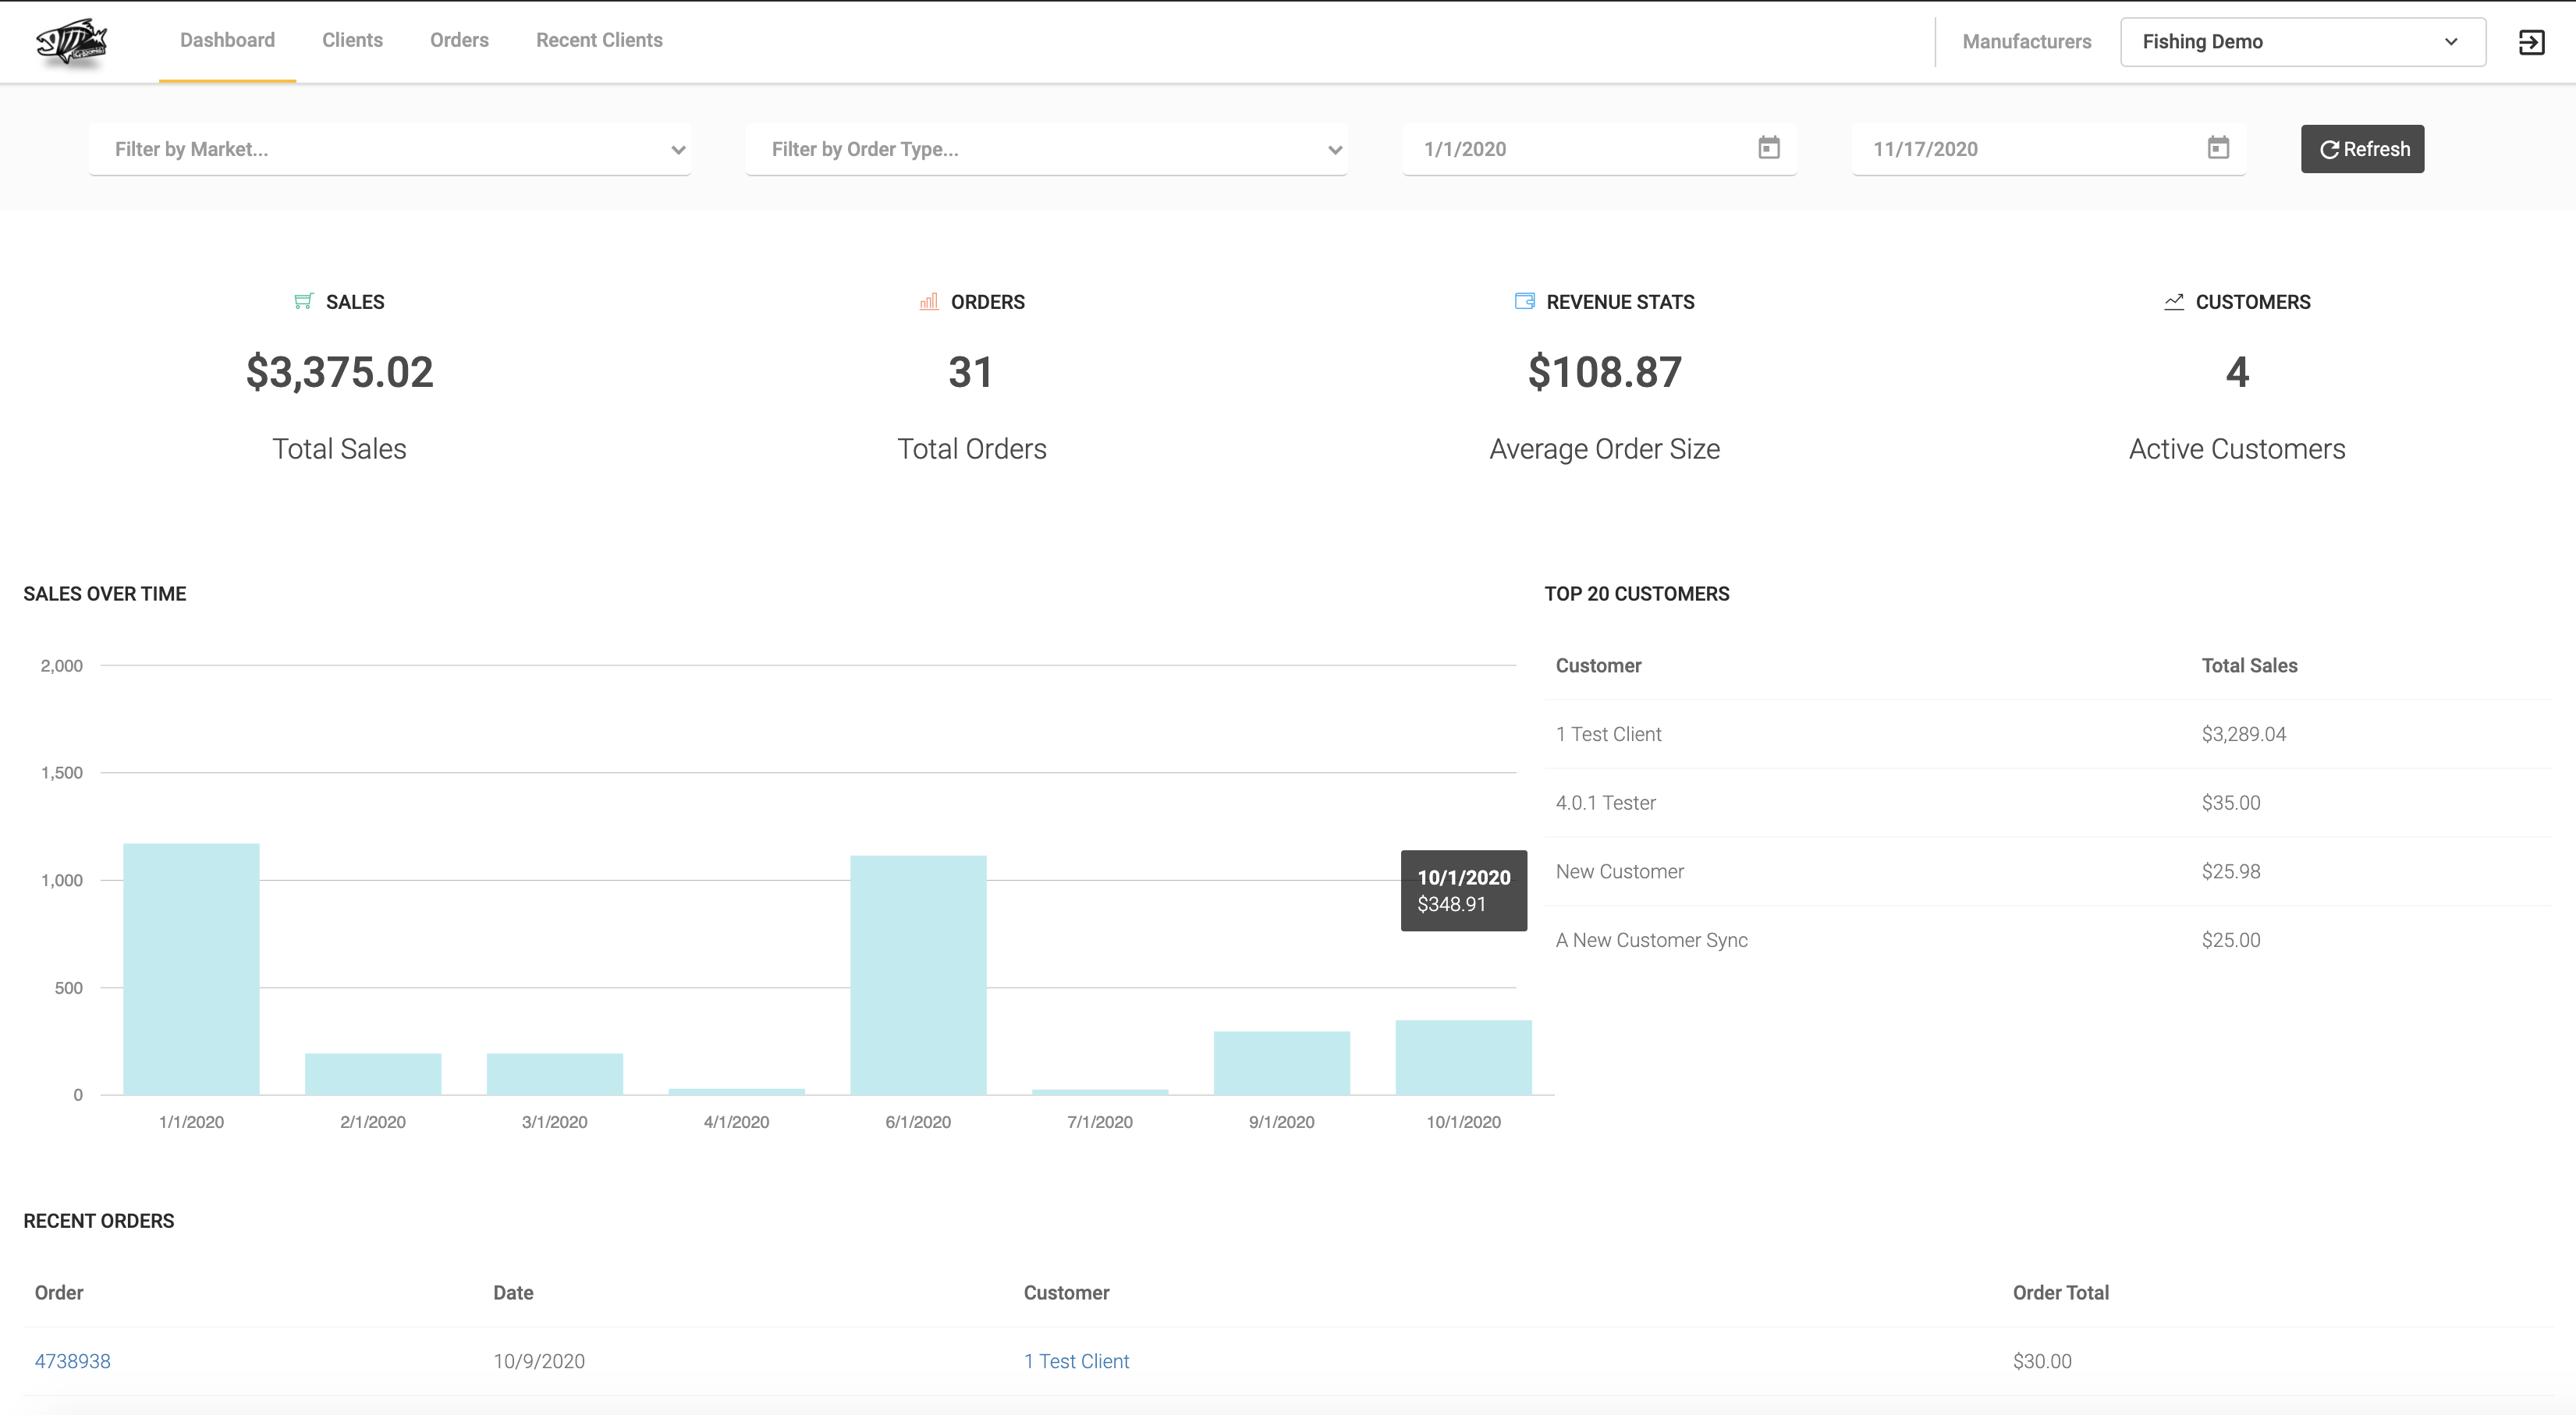
Task: Expand the Filter by Order Type dropdown
Action: (x=1046, y=149)
